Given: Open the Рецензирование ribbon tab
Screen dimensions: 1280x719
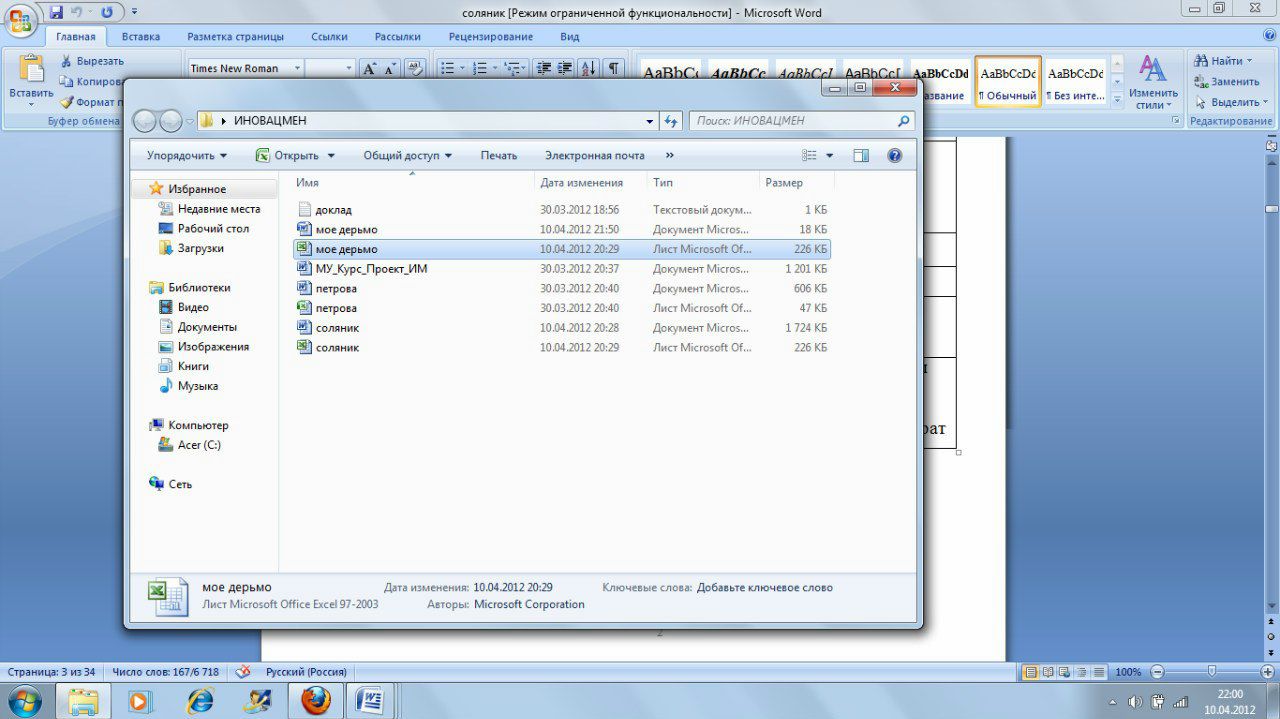Looking at the screenshot, I should click(491, 37).
